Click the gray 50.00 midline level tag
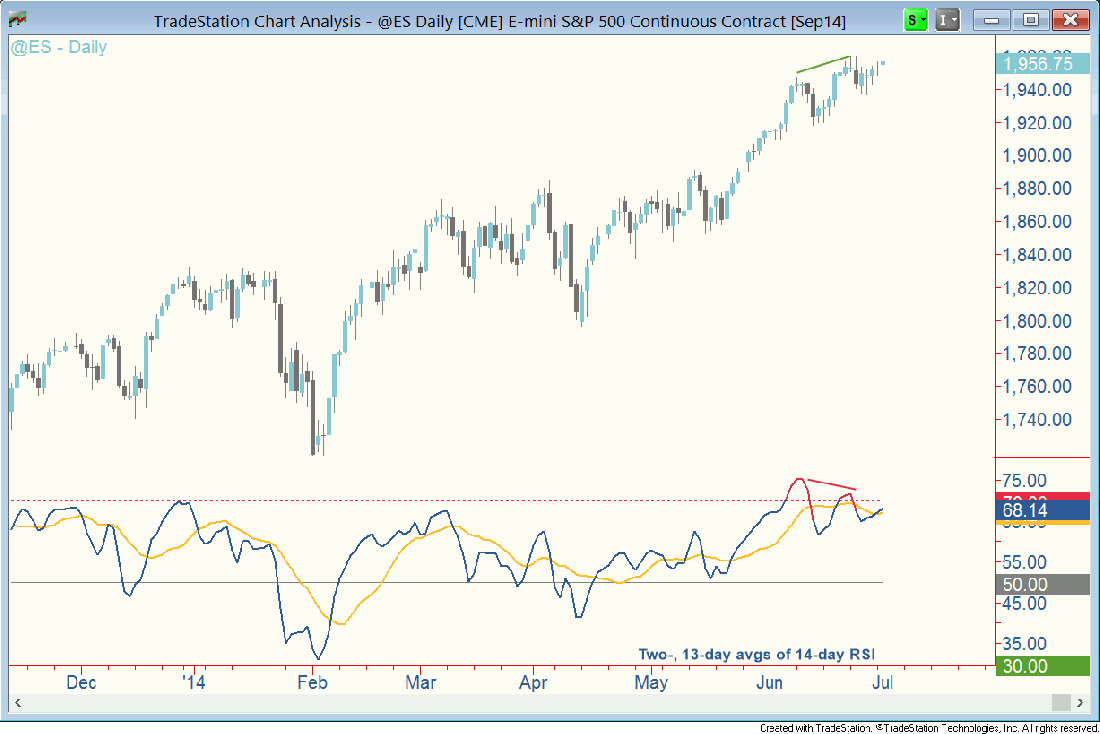The image size is (1100, 734). coord(1037,585)
